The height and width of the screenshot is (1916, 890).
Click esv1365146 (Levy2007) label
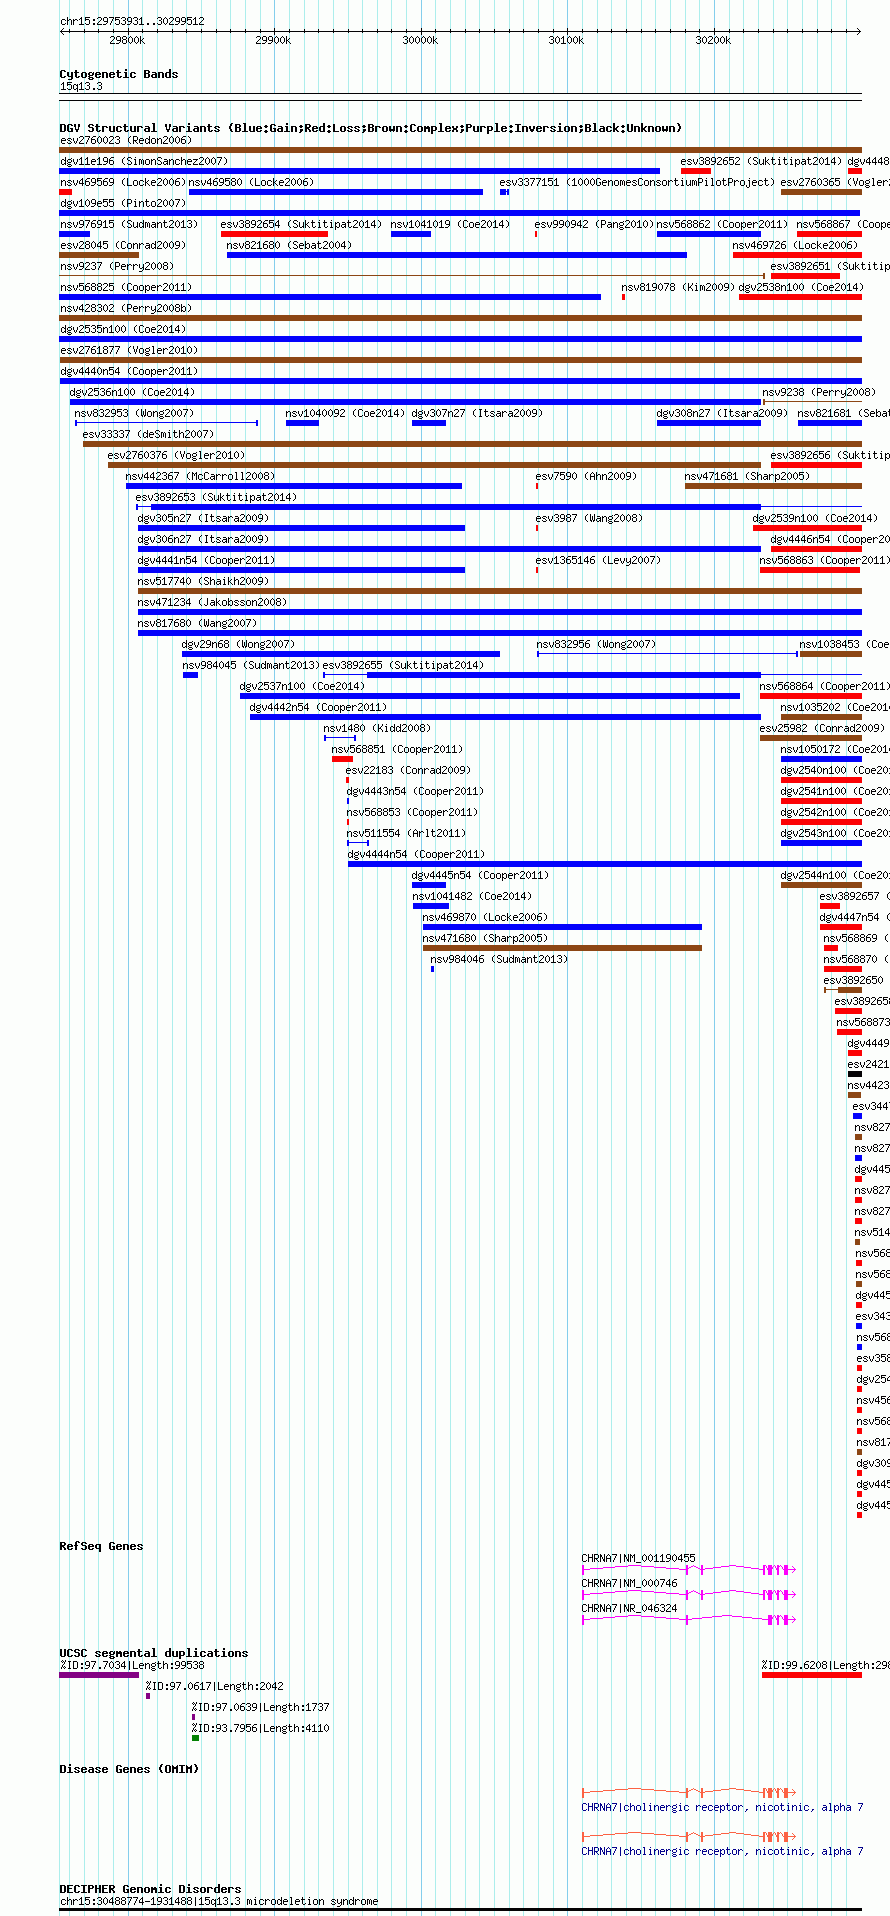click(598, 561)
